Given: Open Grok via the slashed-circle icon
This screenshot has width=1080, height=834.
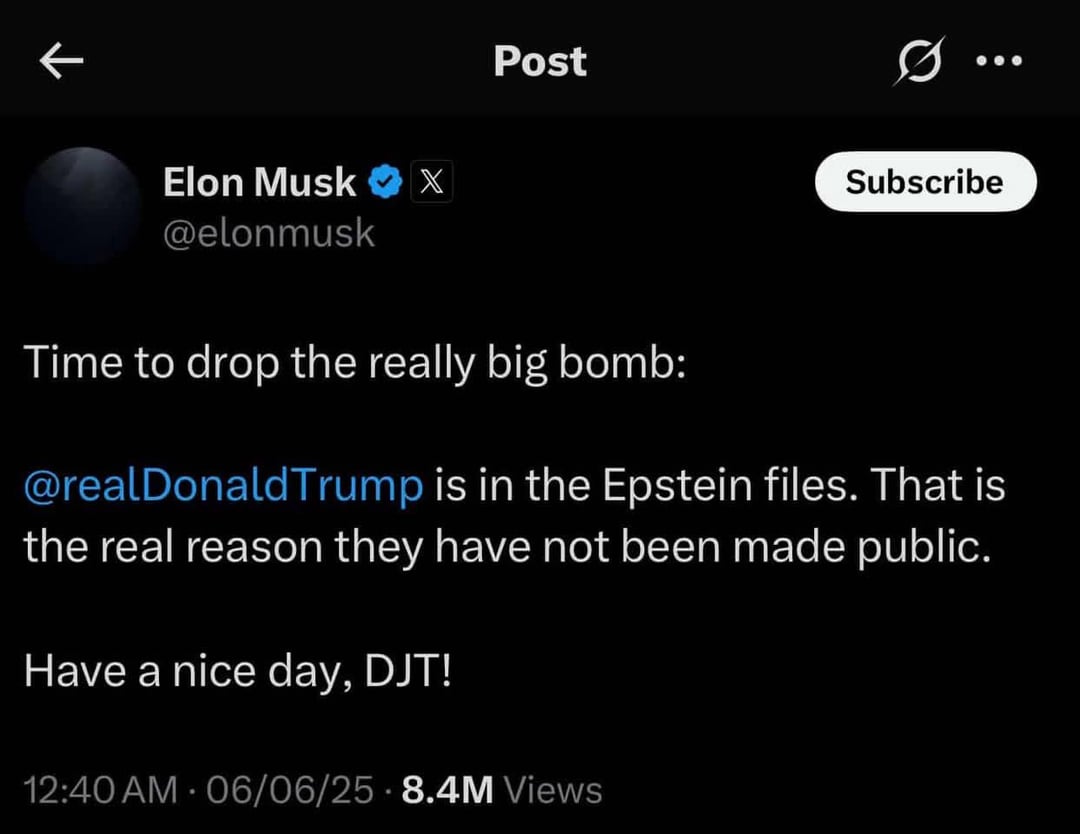Looking at the screenshot, I should tap(920, 62).
